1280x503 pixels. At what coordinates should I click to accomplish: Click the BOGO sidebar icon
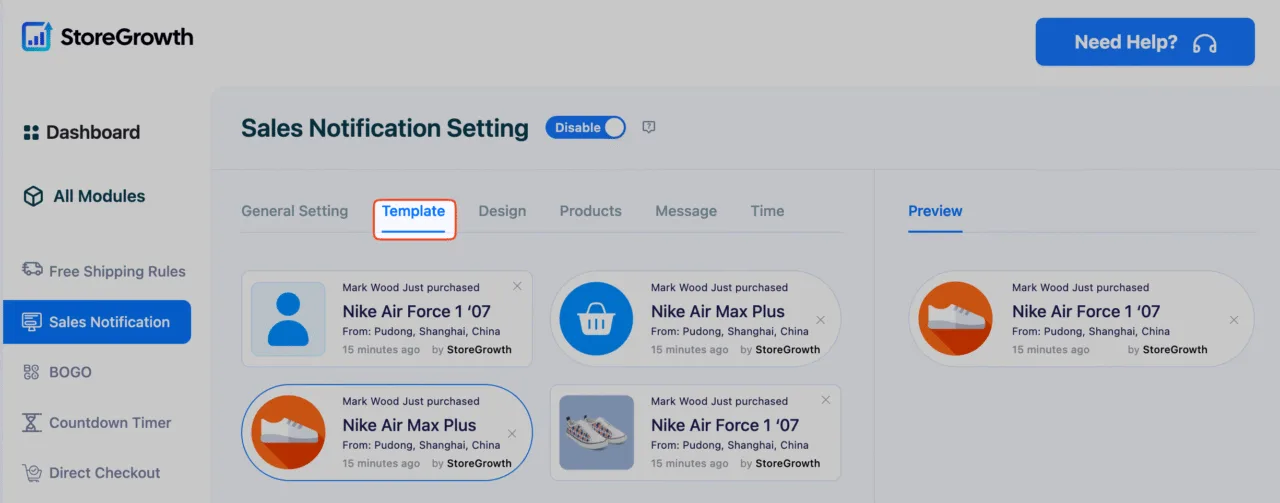pos(31,372)
